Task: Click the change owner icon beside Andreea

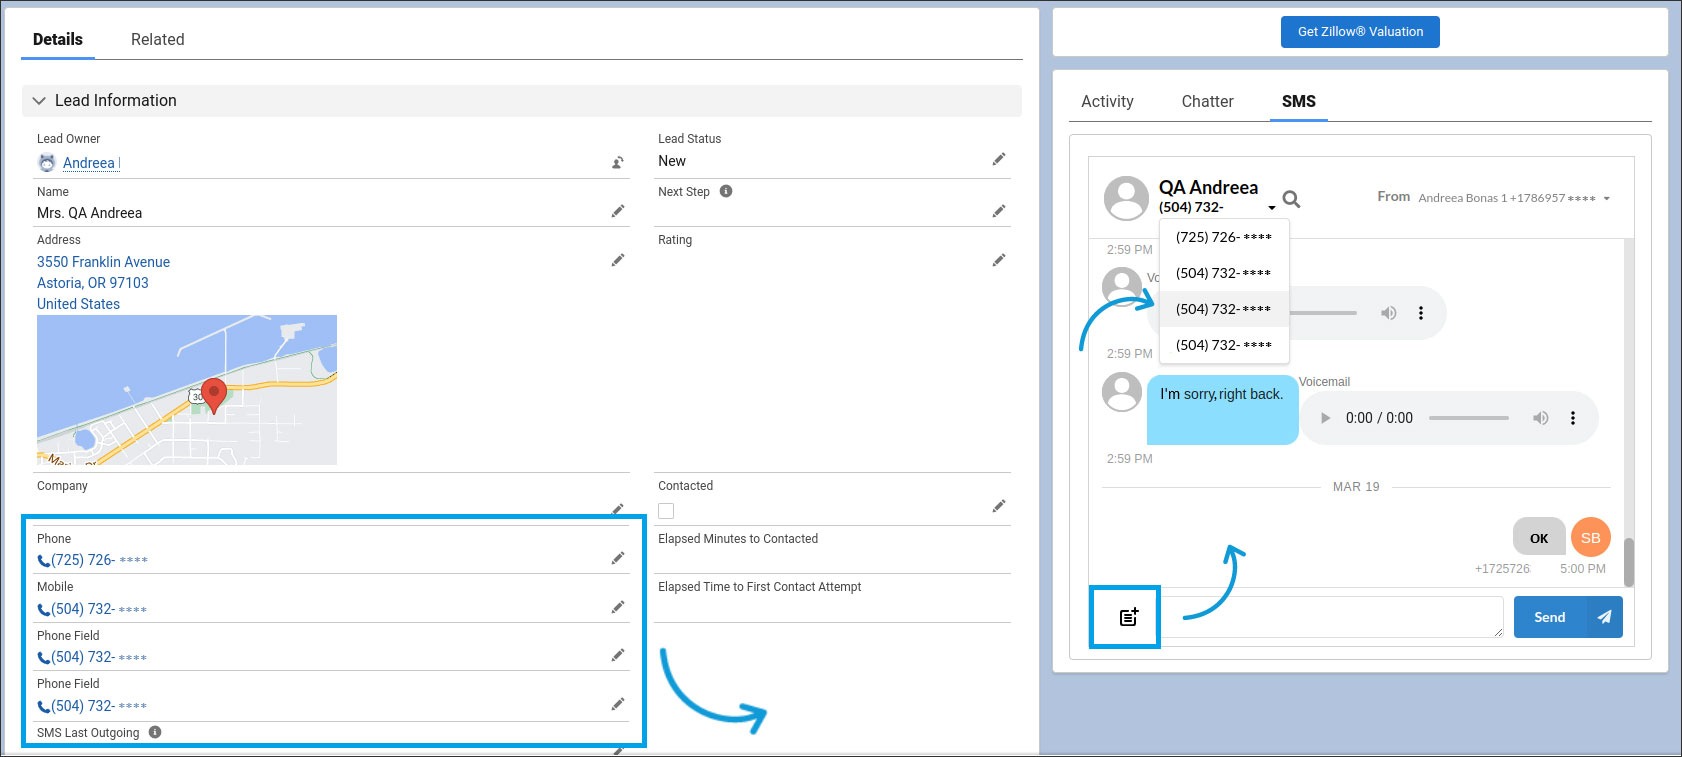Action: point(618,162)
